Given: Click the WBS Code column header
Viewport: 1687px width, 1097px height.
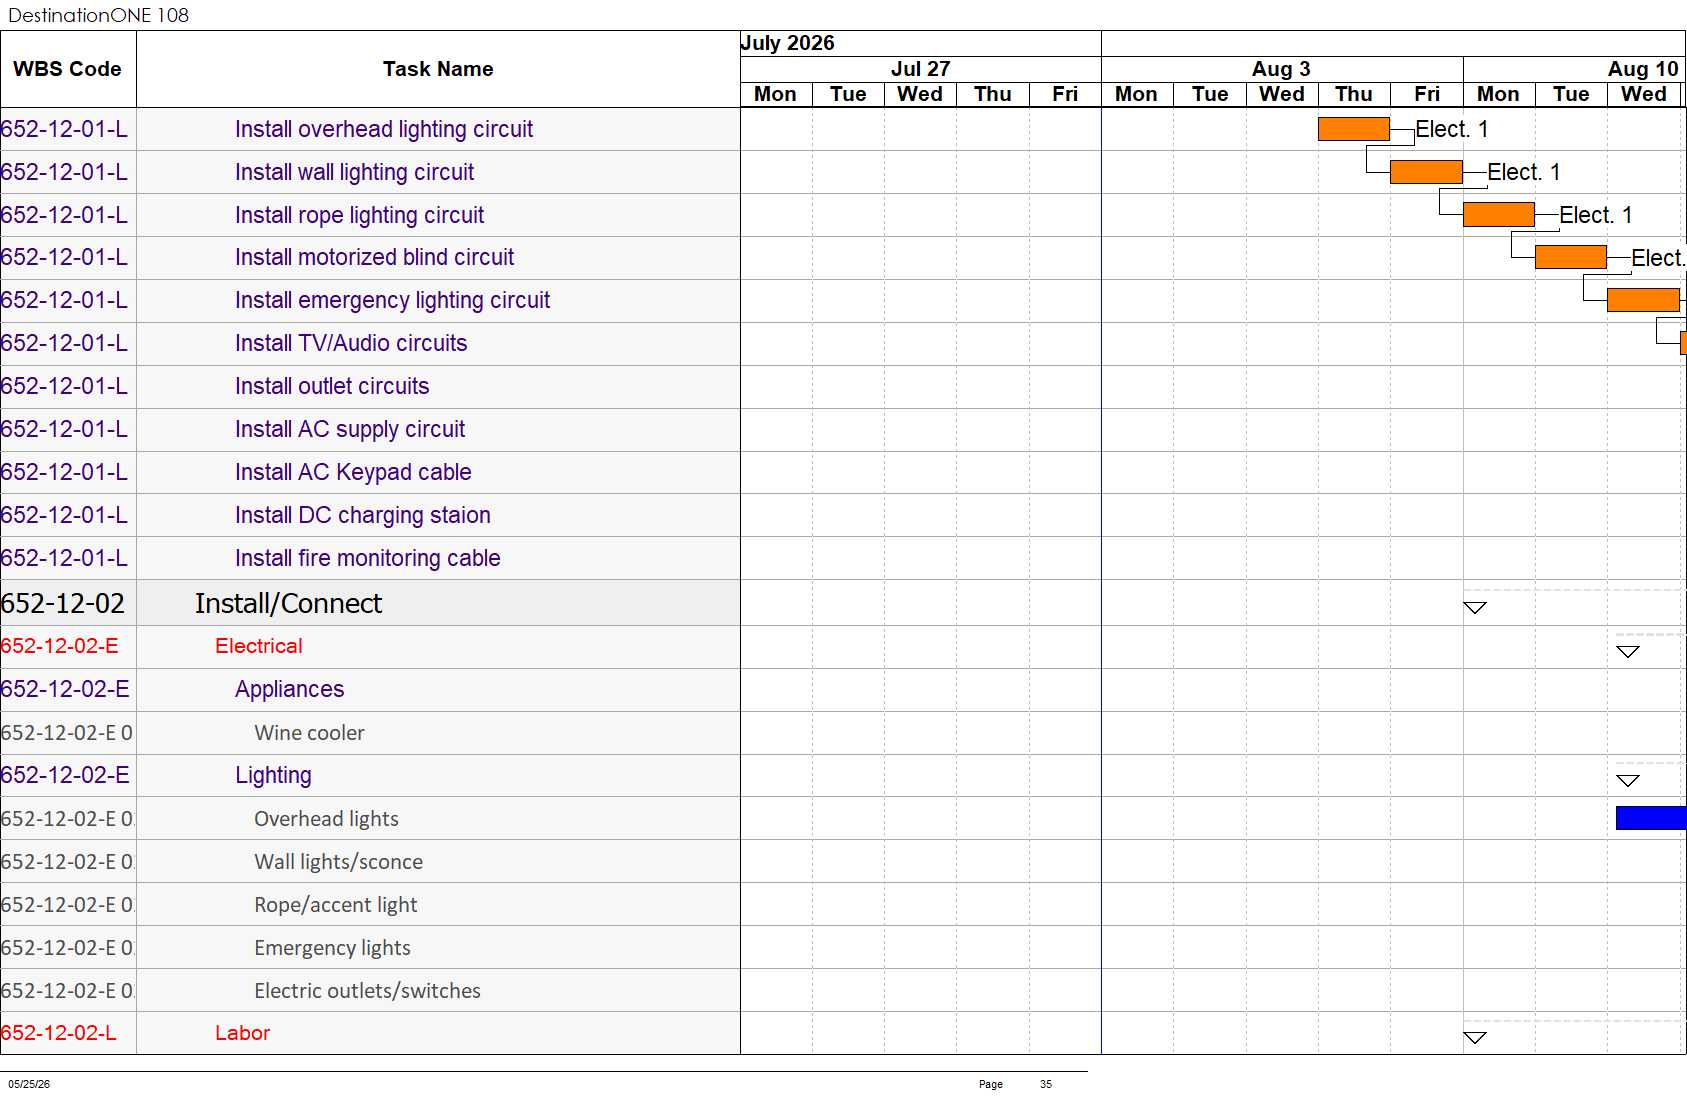Looking at the screenshot, I should coord(68,69).
